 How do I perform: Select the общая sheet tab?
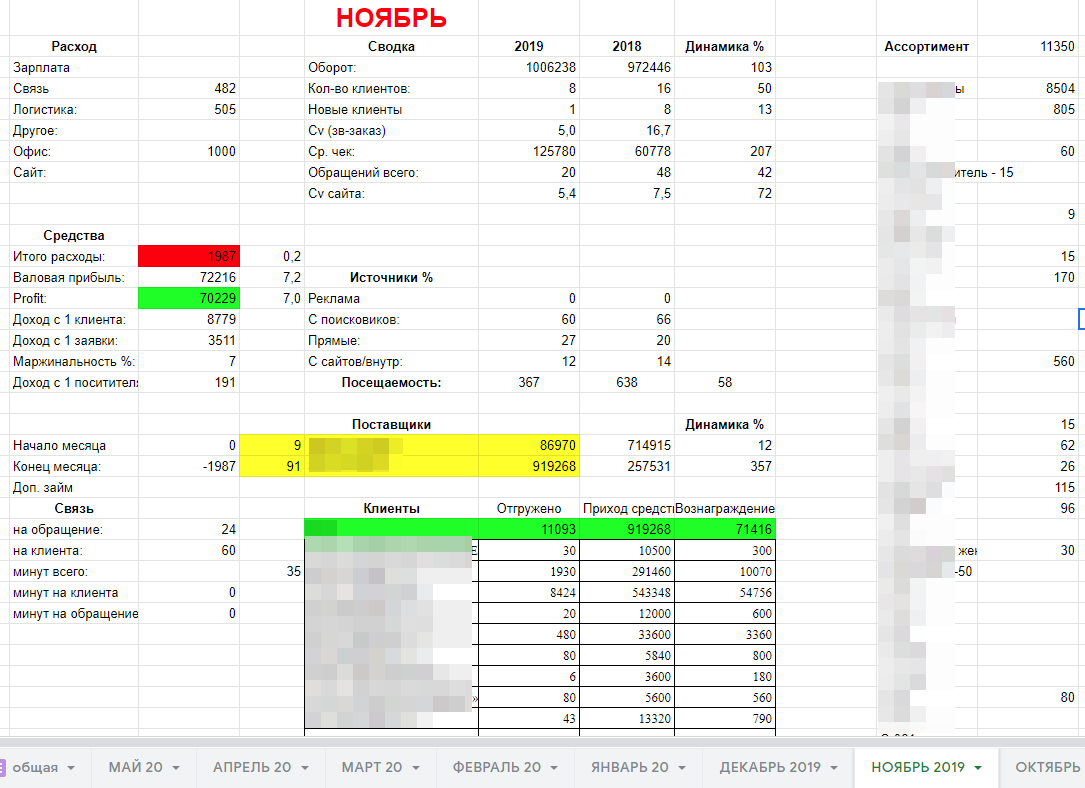[x=35, y=767]
